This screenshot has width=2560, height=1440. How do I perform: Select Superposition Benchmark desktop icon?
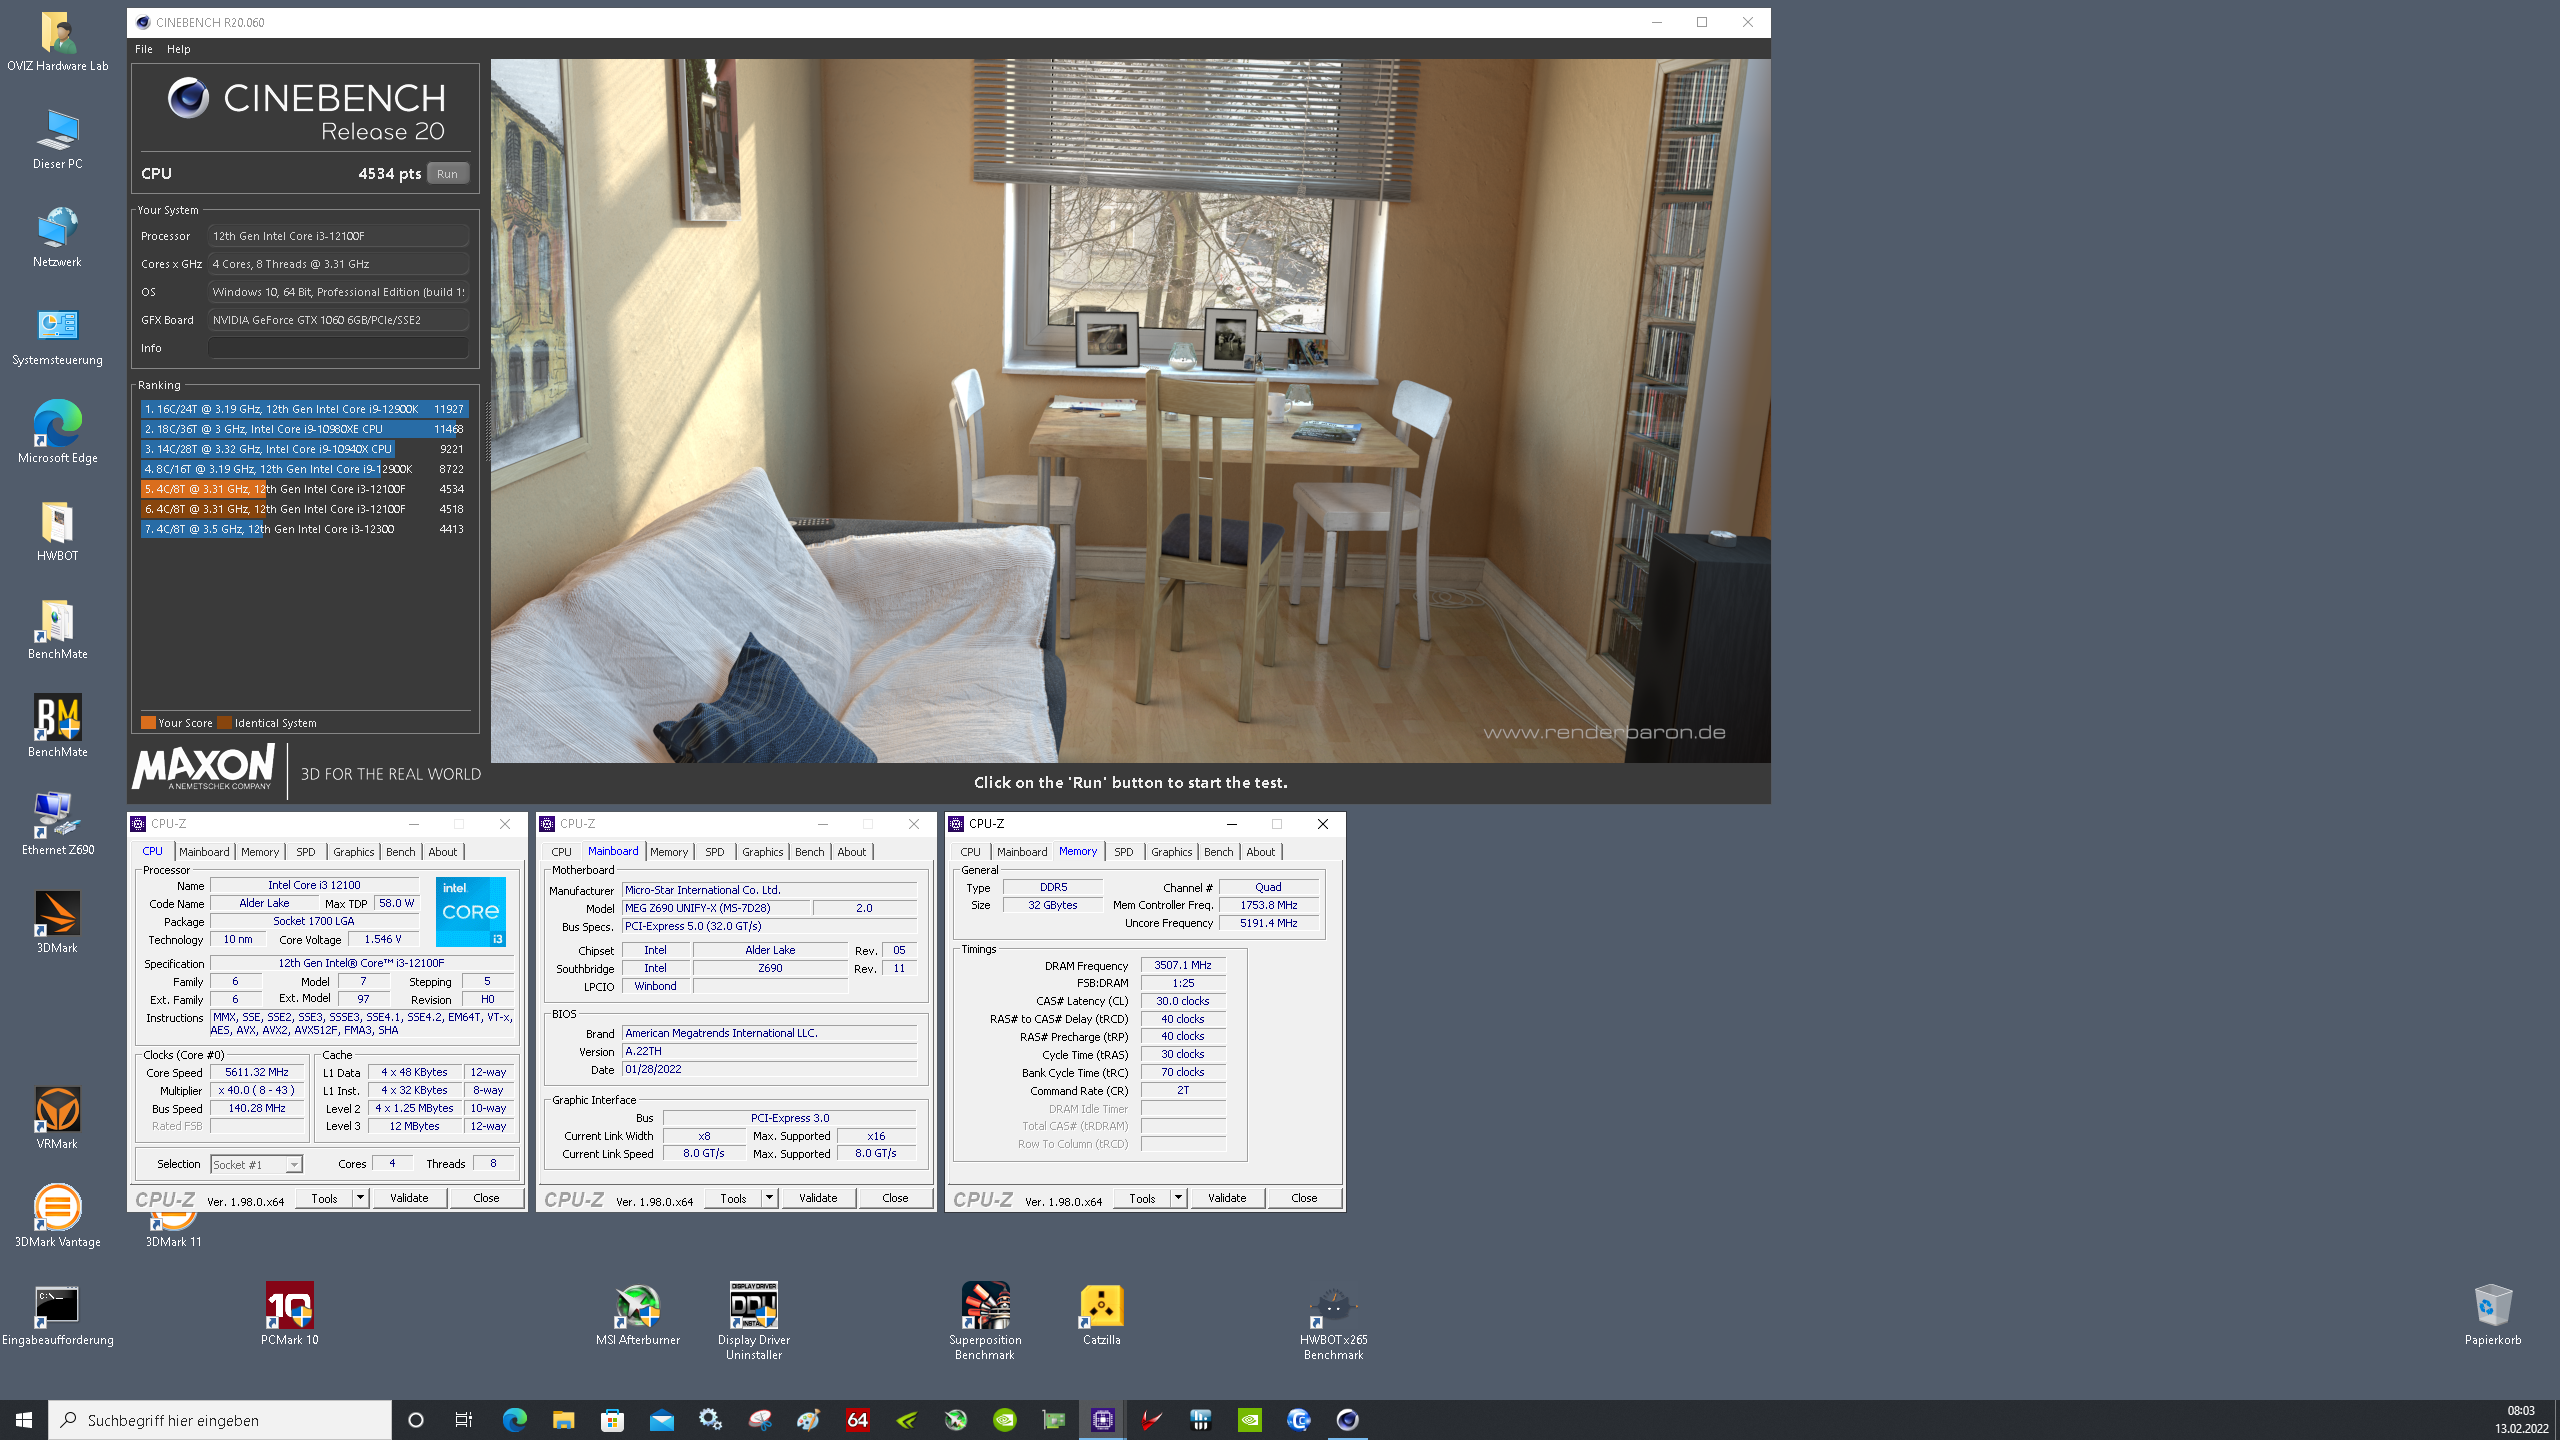[x=985, y=1322]
